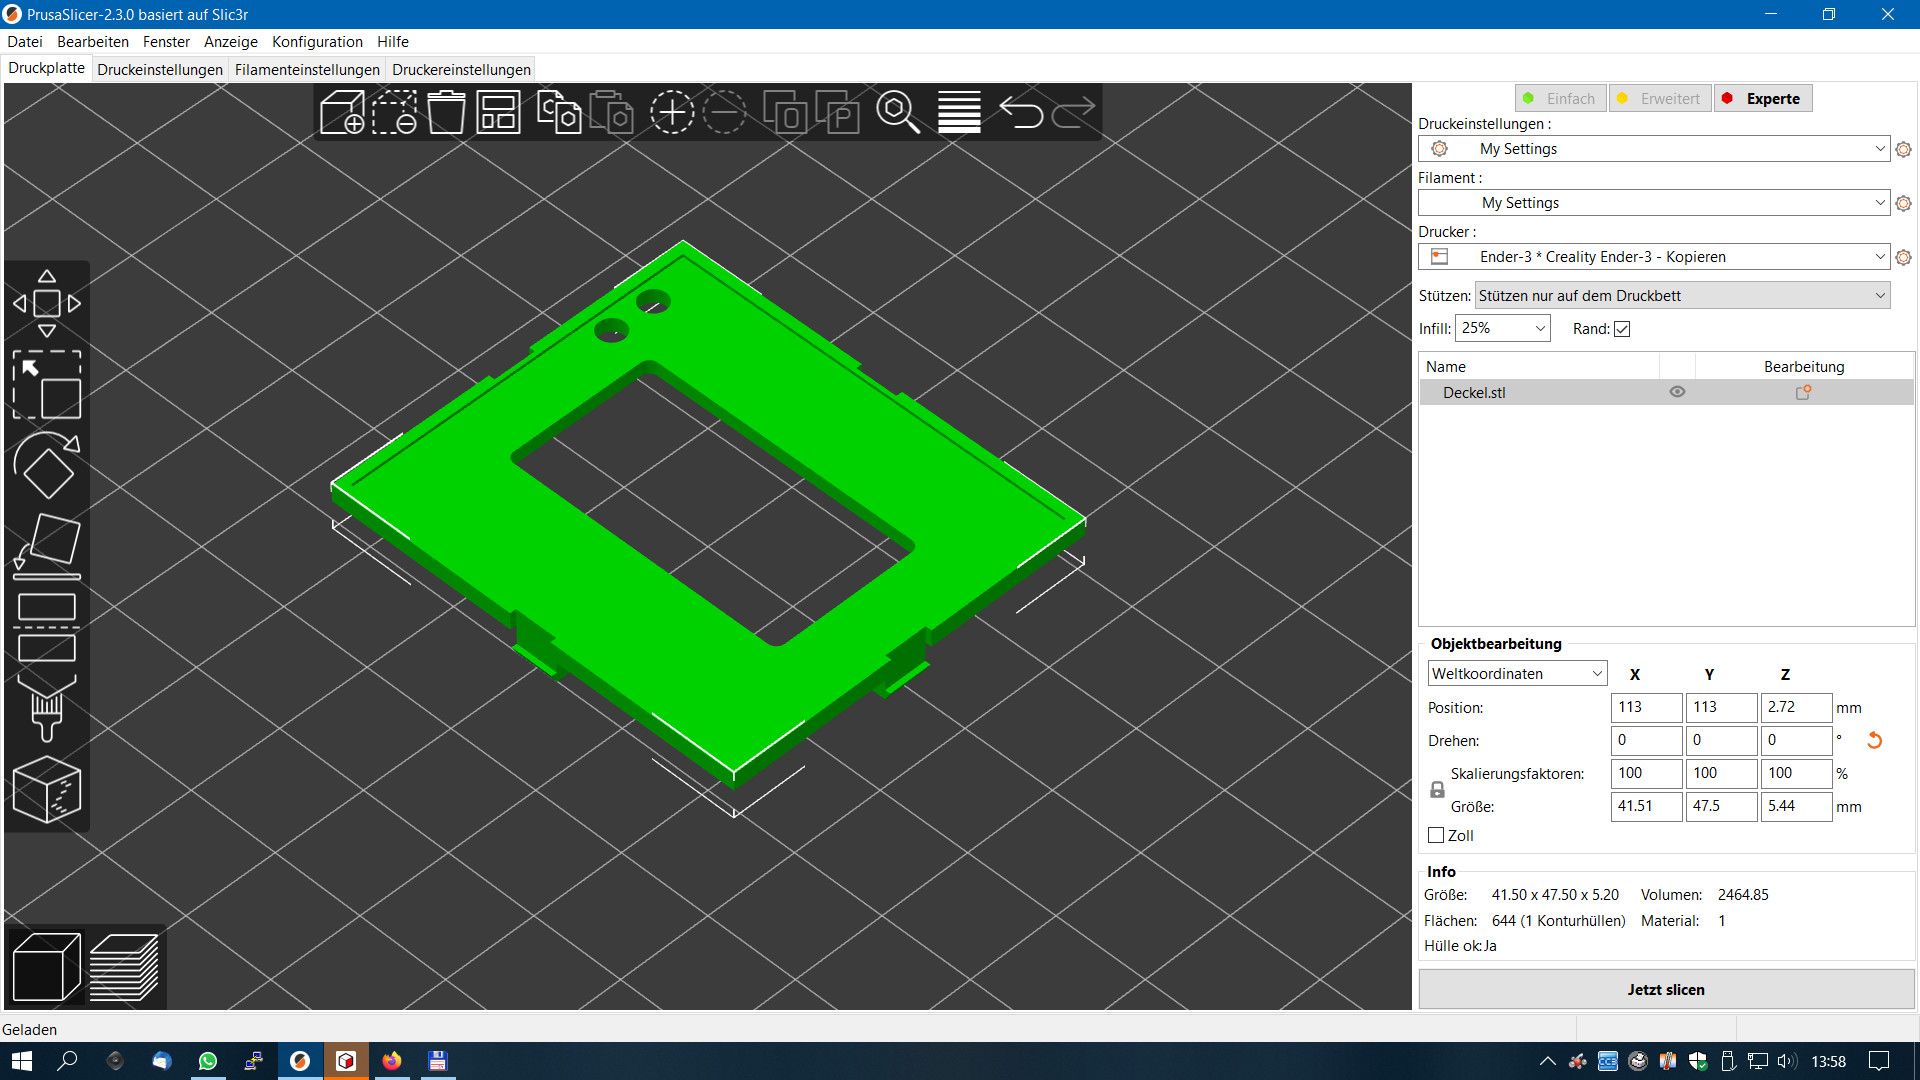Select the Move gizmo tool
The image size is (1920, 1080).
coord(47,303)
